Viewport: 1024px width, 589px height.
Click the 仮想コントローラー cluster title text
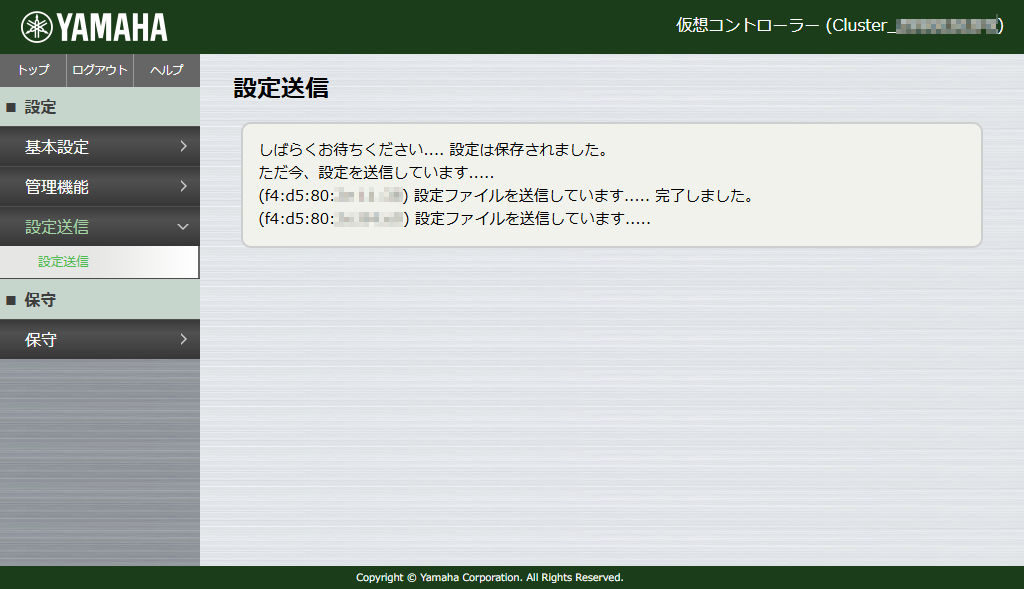pyautogui.click(x=840, y=25)
